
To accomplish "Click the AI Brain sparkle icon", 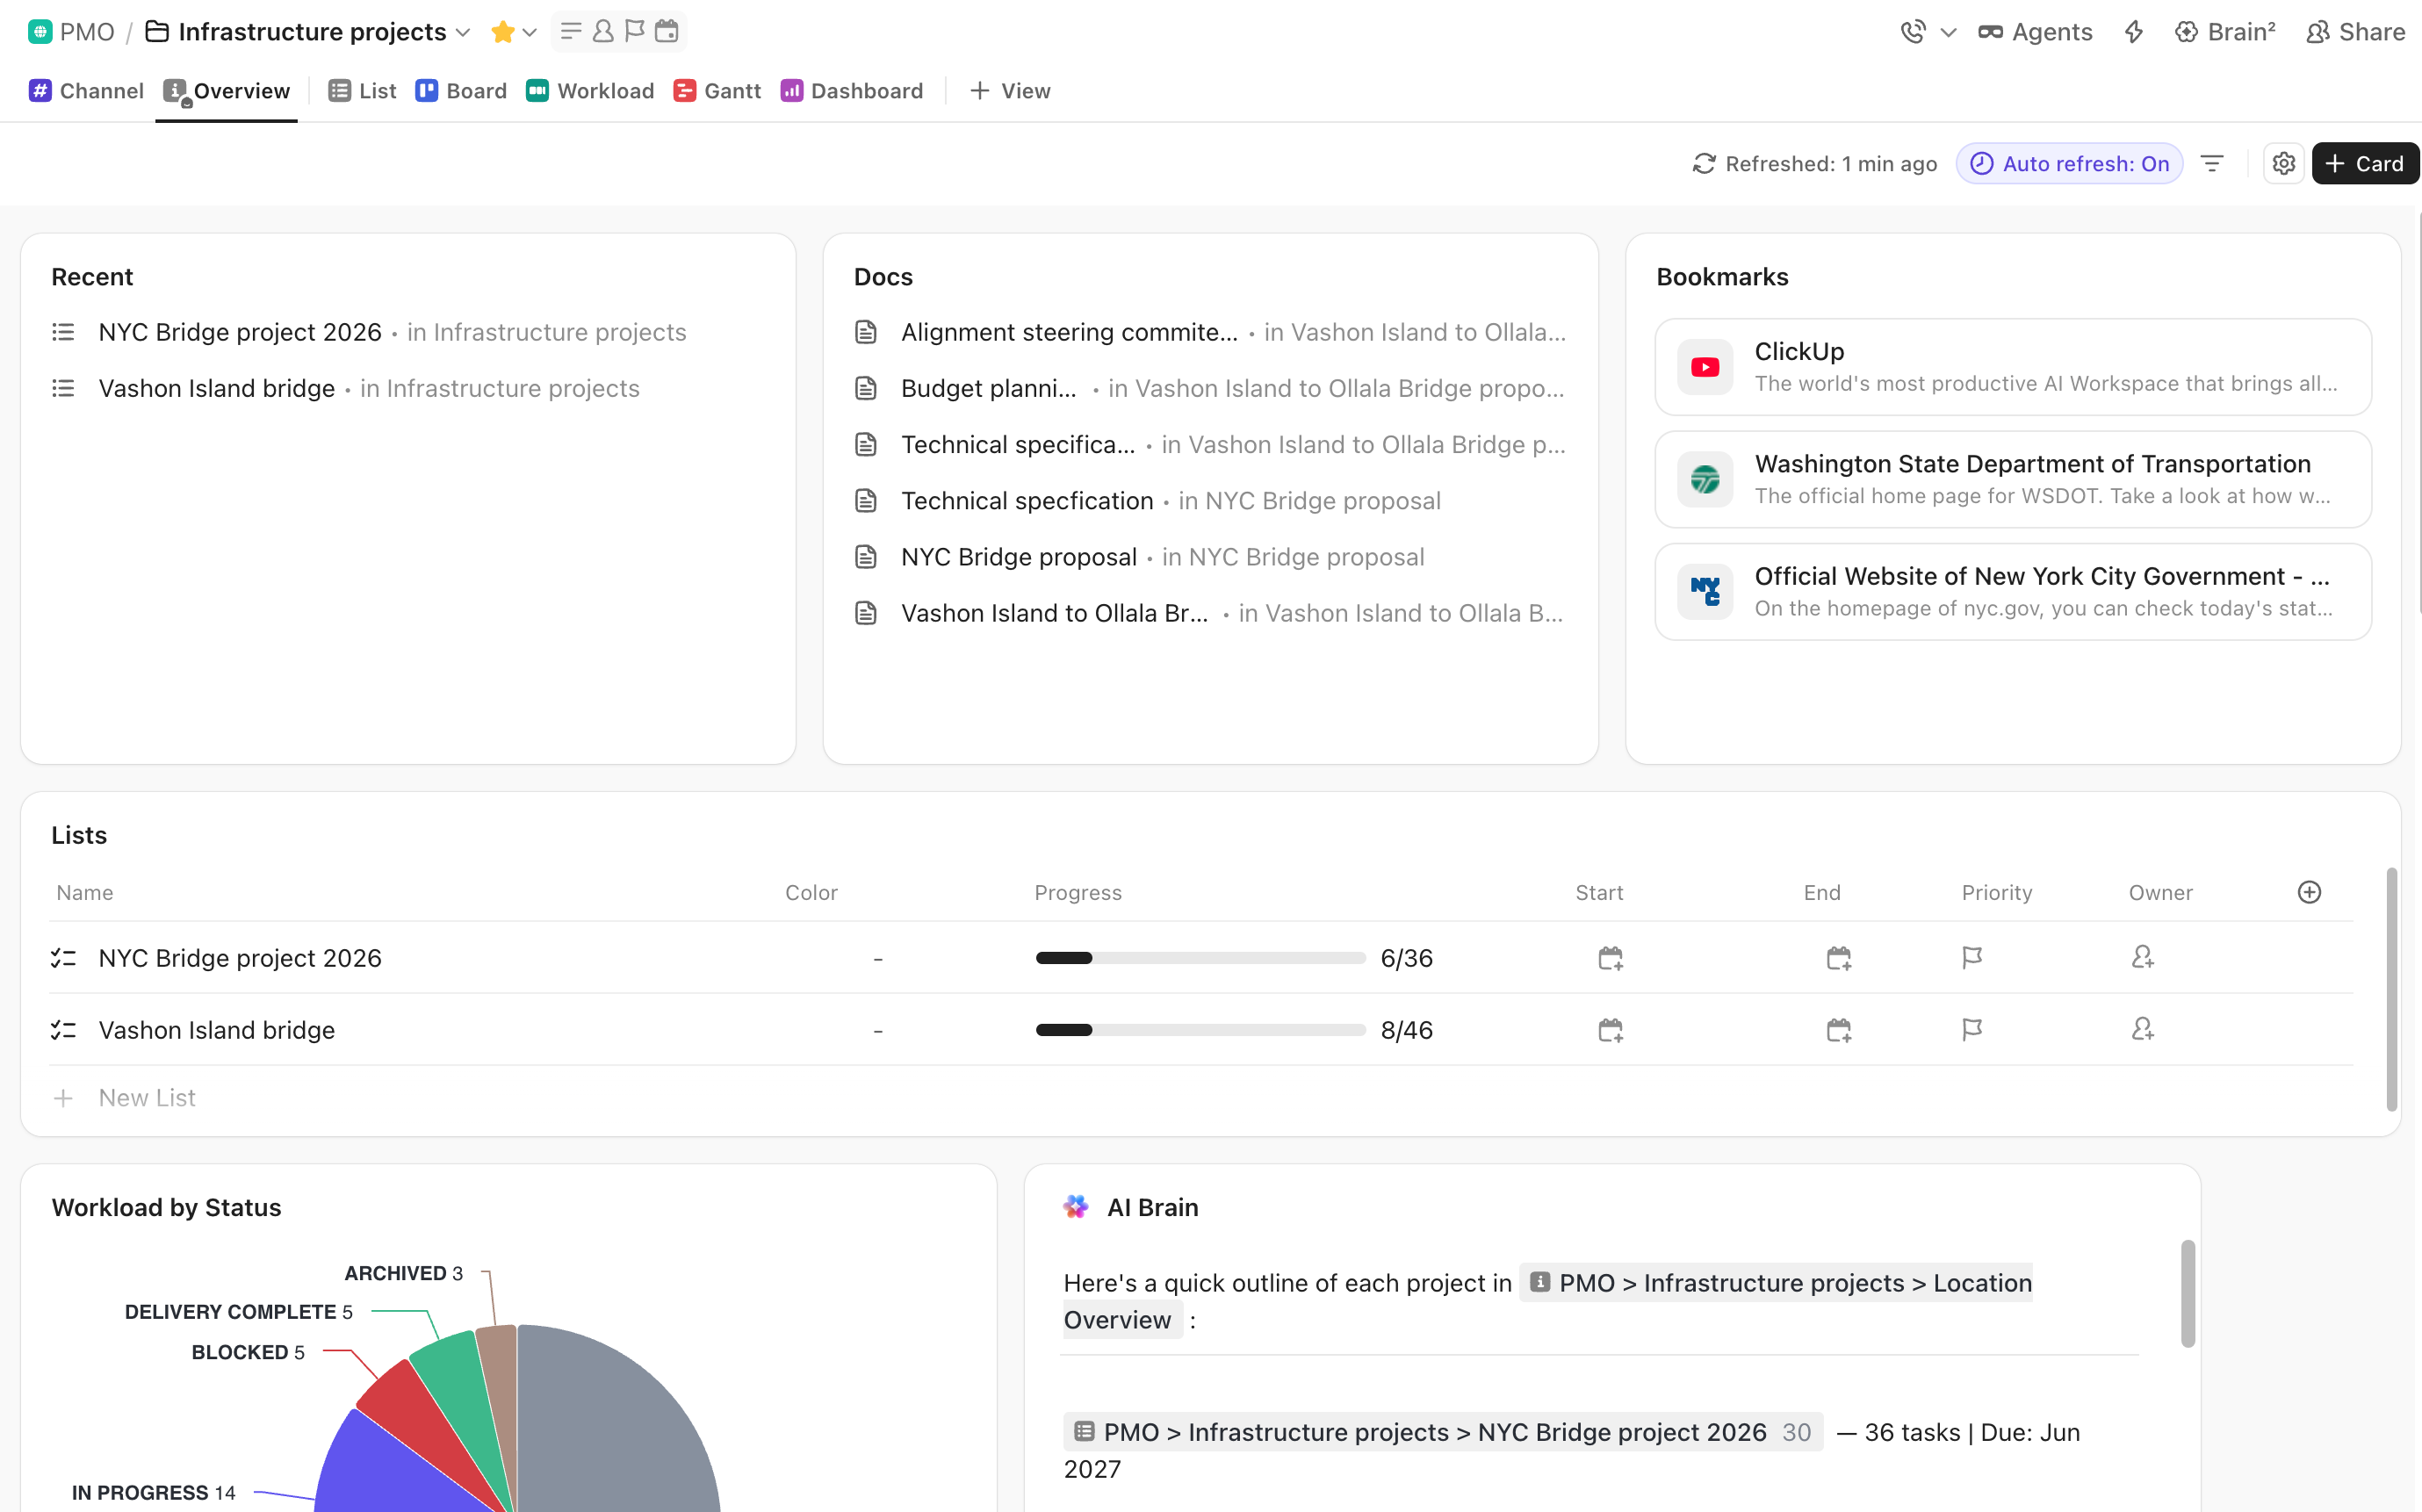I will click(1075, 1207).
